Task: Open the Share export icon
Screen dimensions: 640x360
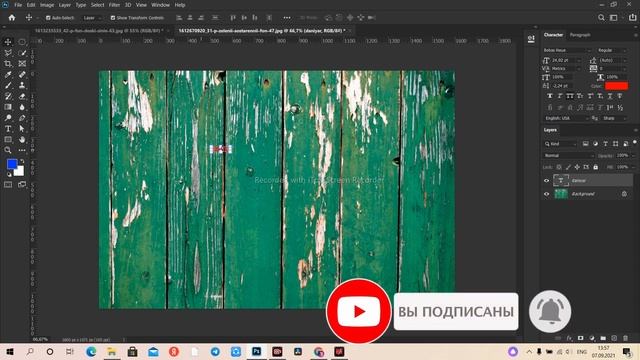Action: pyautogui.click(x=632, y=18)
